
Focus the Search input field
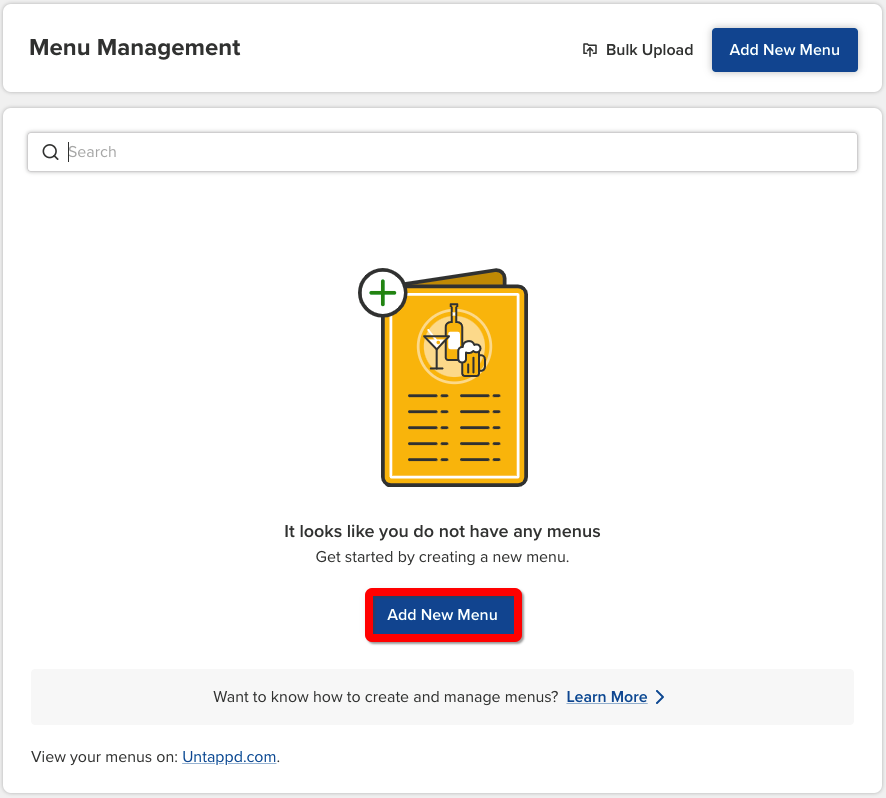[442, 152]
